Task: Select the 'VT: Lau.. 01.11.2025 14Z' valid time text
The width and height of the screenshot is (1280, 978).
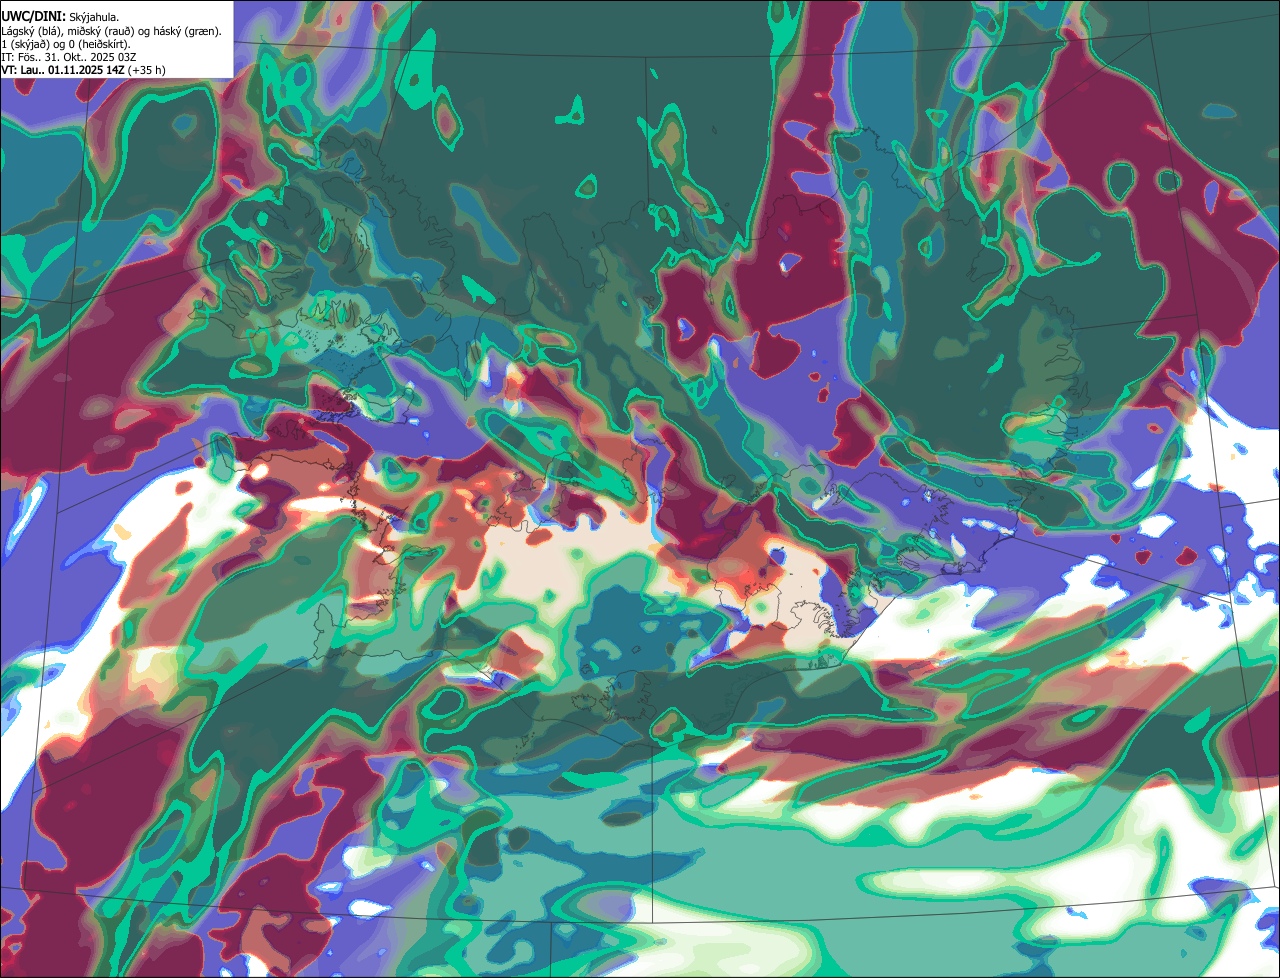Action: tap(63, 70)
